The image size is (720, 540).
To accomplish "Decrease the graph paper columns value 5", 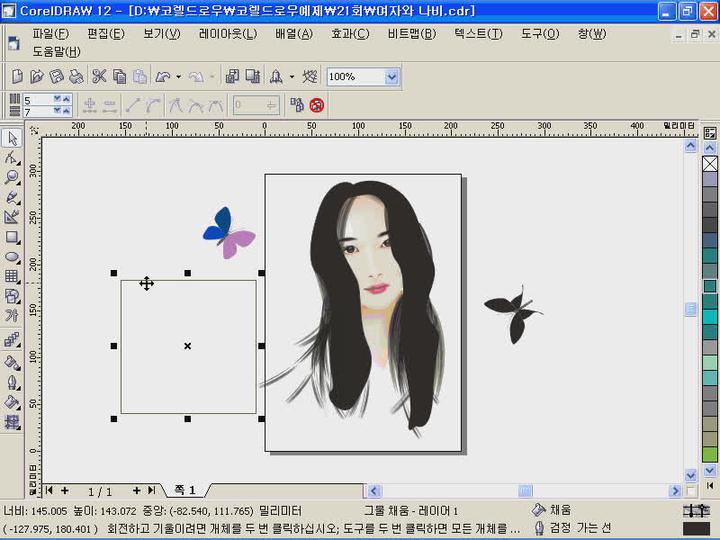I will [x=57, y=99].
